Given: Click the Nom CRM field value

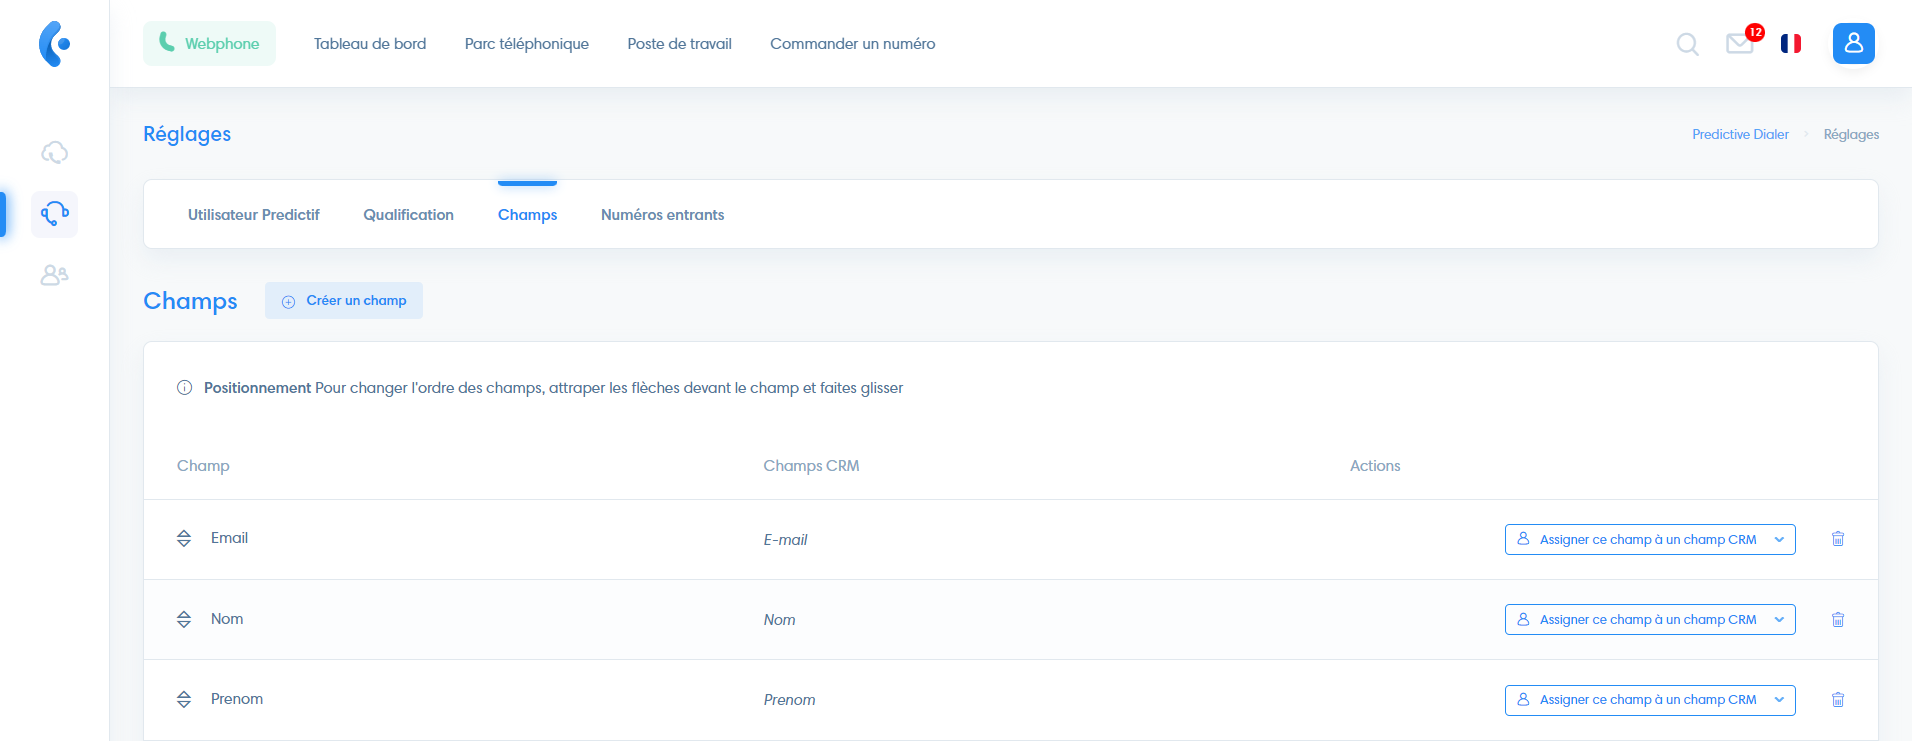Looking at the screenshot, I should 779,620.
